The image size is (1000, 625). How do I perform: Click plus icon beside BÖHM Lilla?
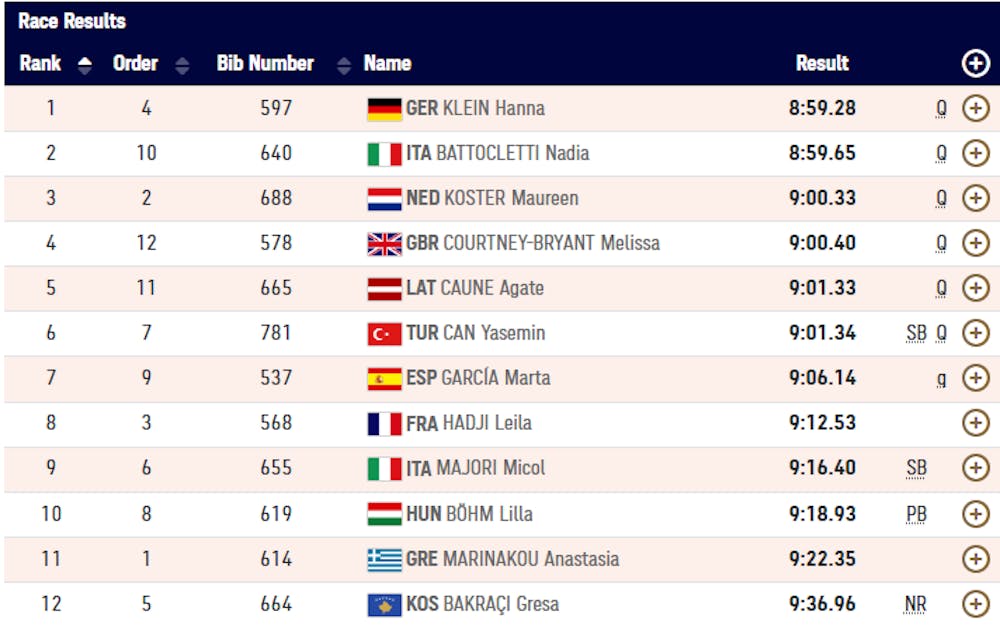[x=975, y=514]
